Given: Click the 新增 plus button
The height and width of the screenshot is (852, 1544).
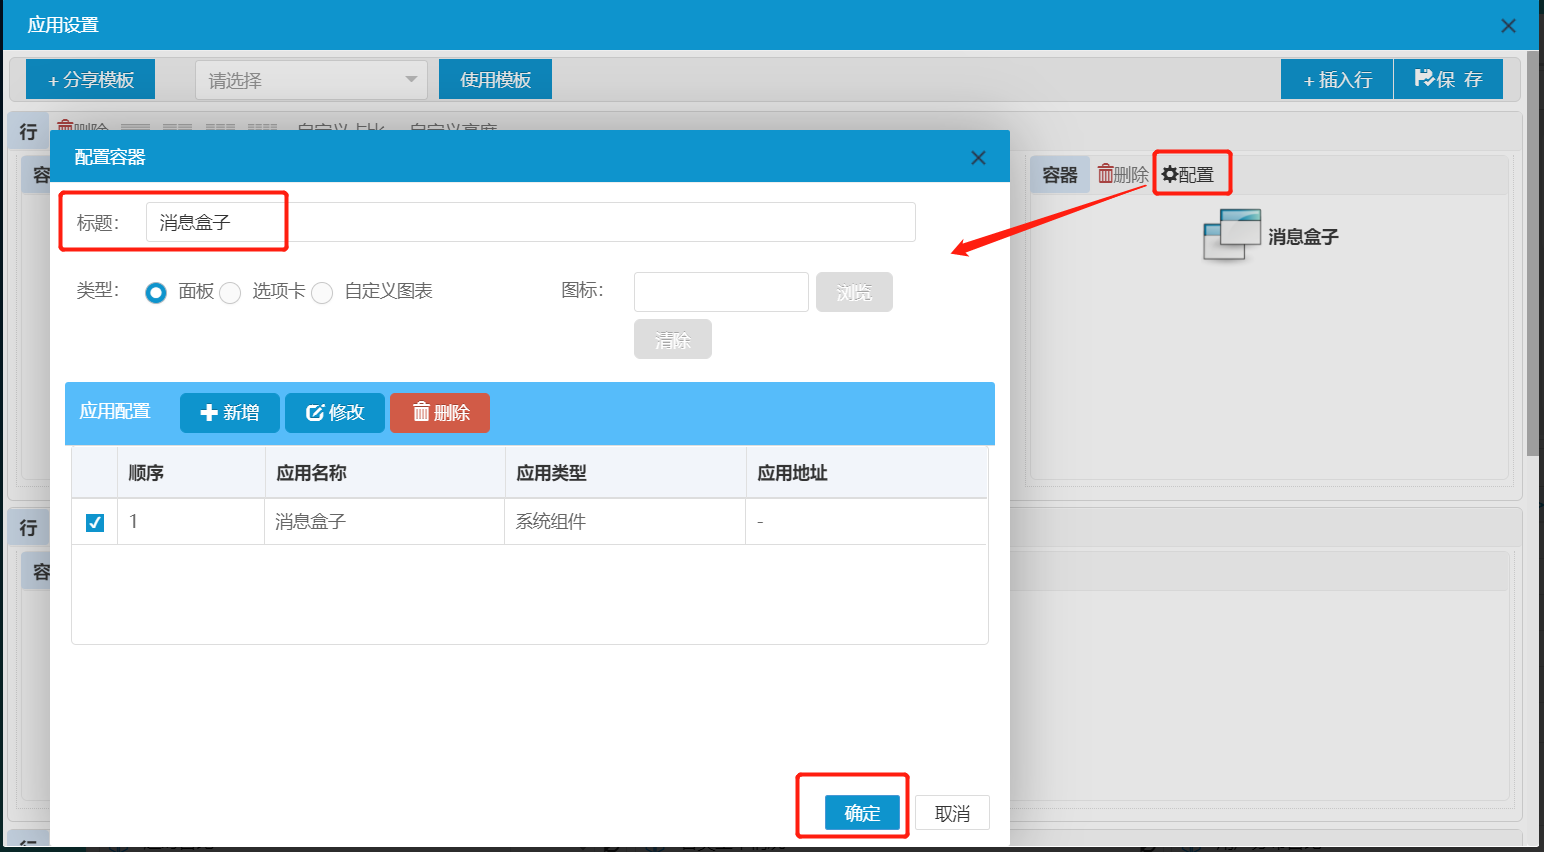Looking at the screenshot, I should [x=229, y=413].
